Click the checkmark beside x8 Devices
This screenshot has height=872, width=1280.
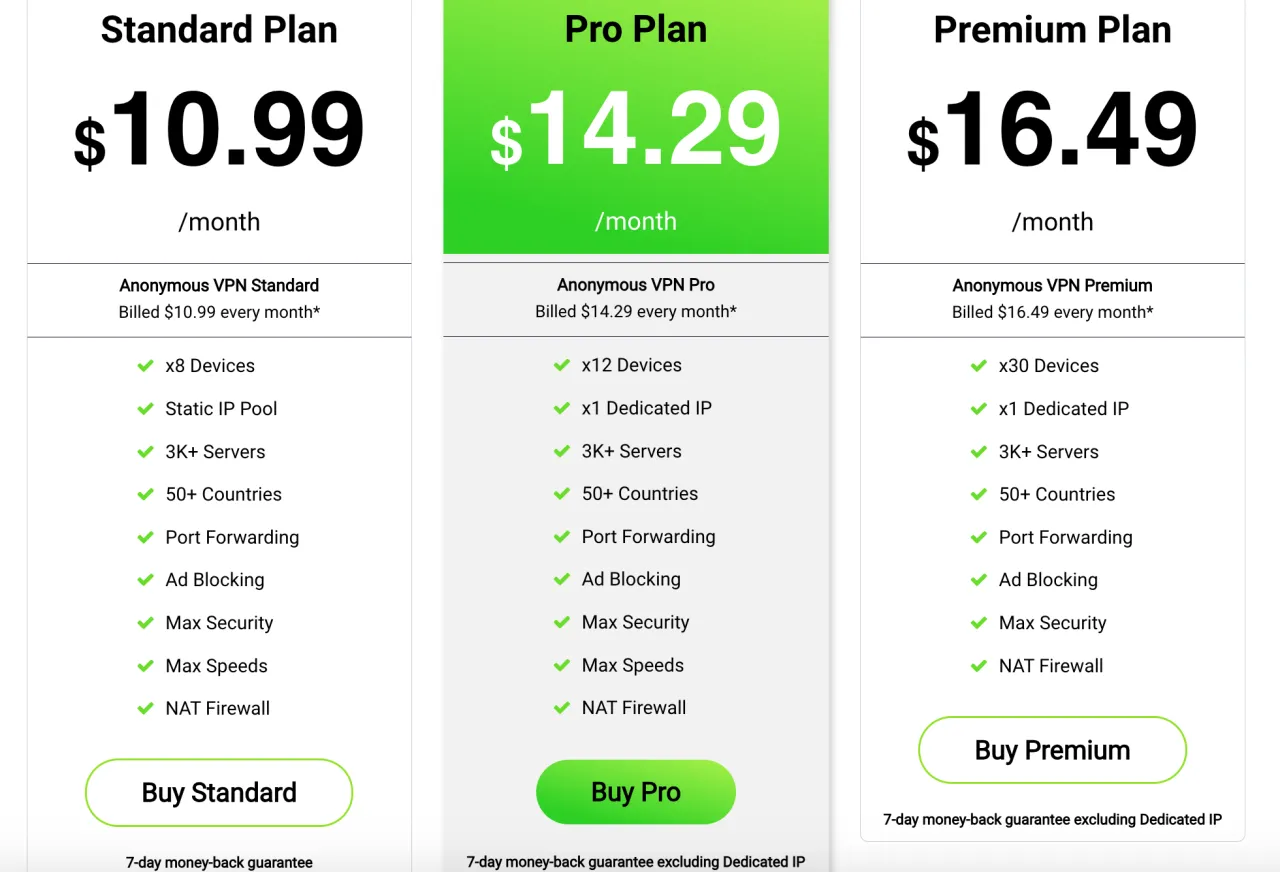point(145,366)
